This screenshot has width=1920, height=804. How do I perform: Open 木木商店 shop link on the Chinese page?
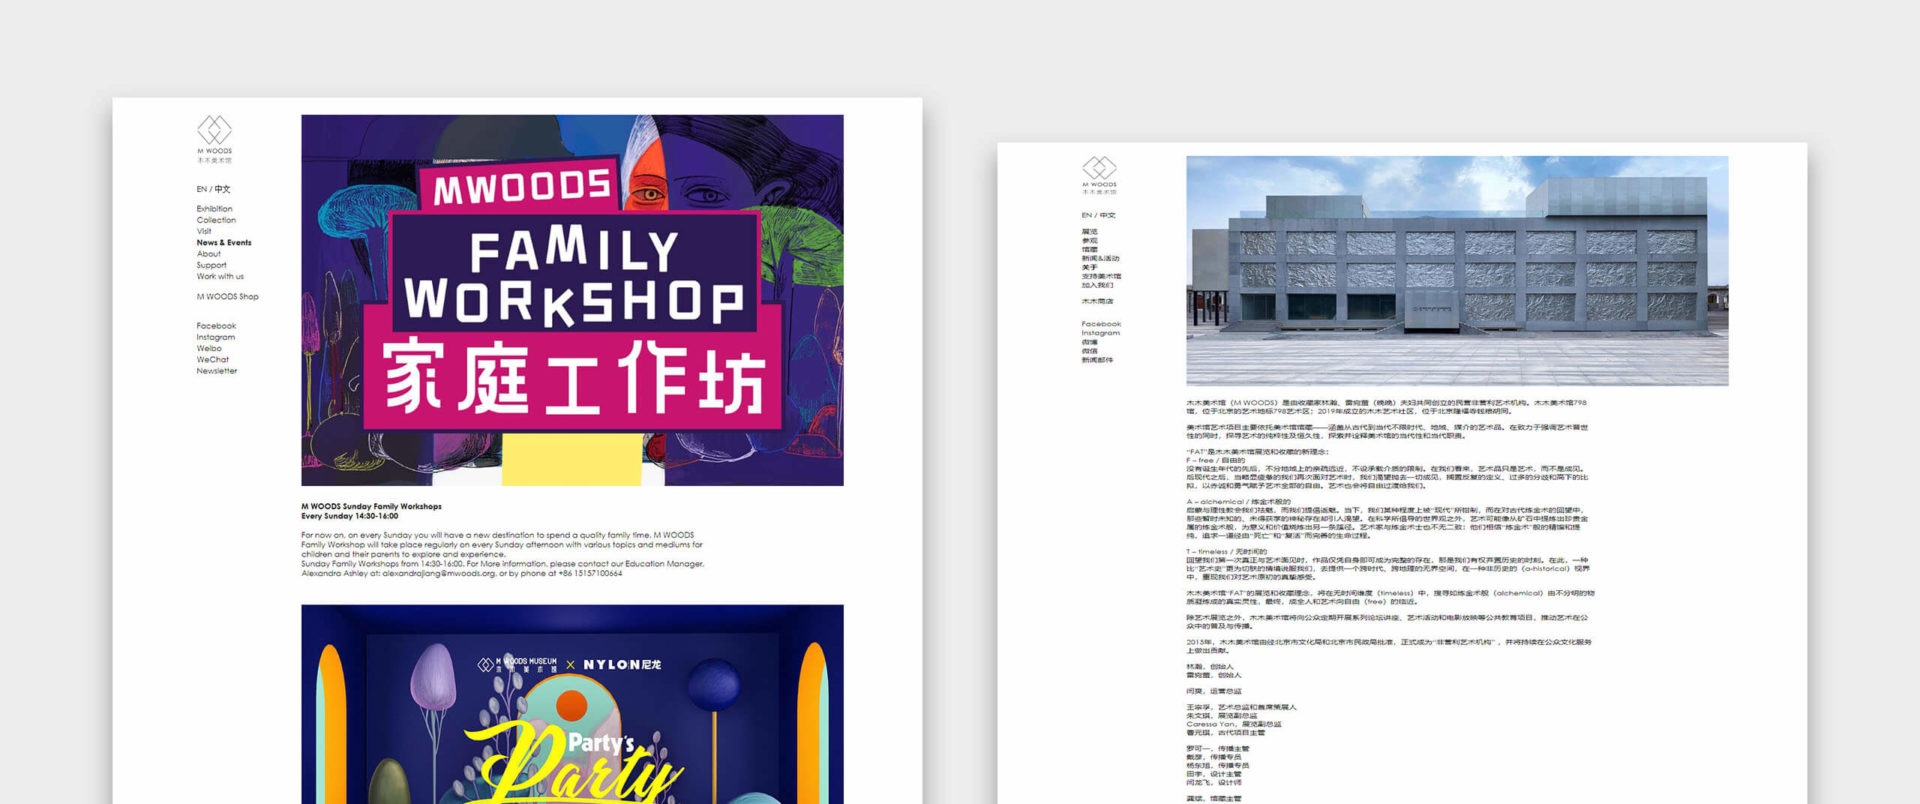tap(1097, 301)
